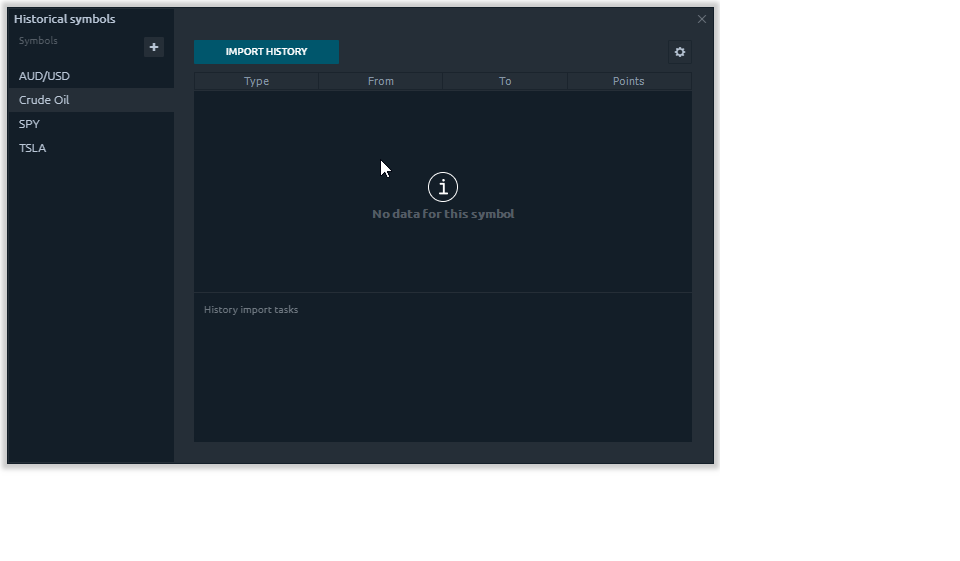Select the Crude Oil symbol
960x561 pixels.
(44, 100)
